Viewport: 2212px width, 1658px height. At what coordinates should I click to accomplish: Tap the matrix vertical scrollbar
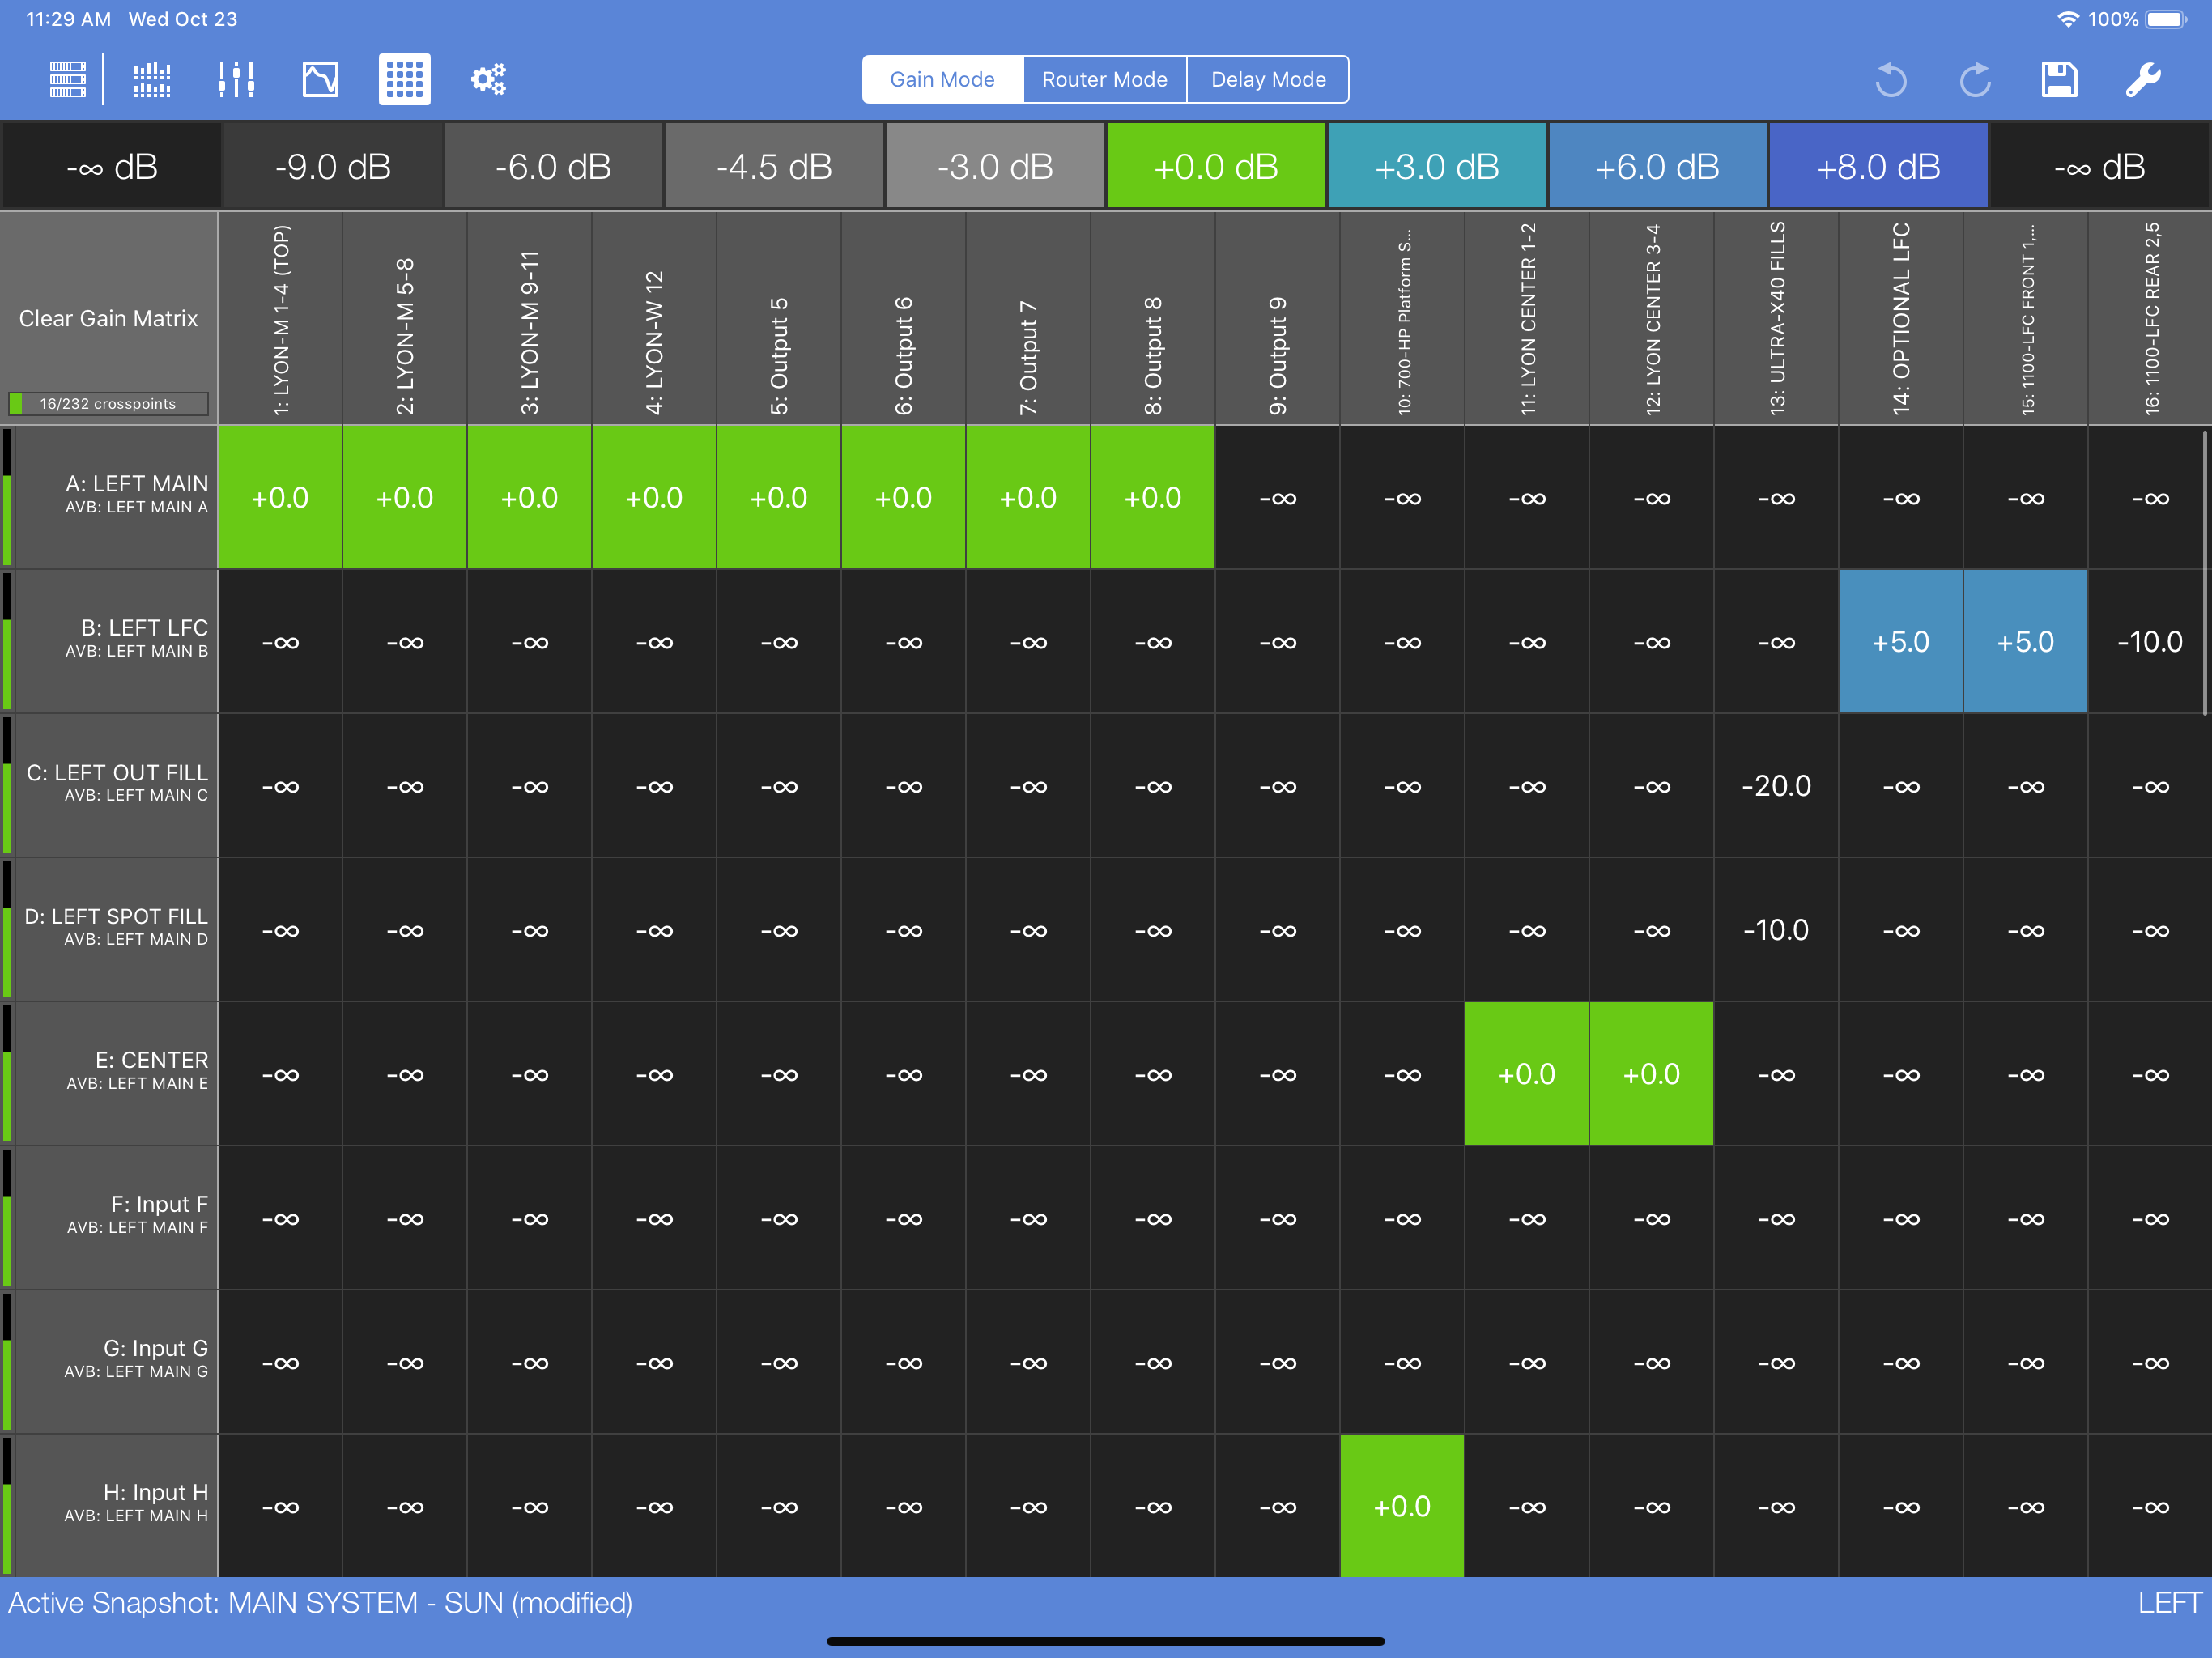[2205, 572]
